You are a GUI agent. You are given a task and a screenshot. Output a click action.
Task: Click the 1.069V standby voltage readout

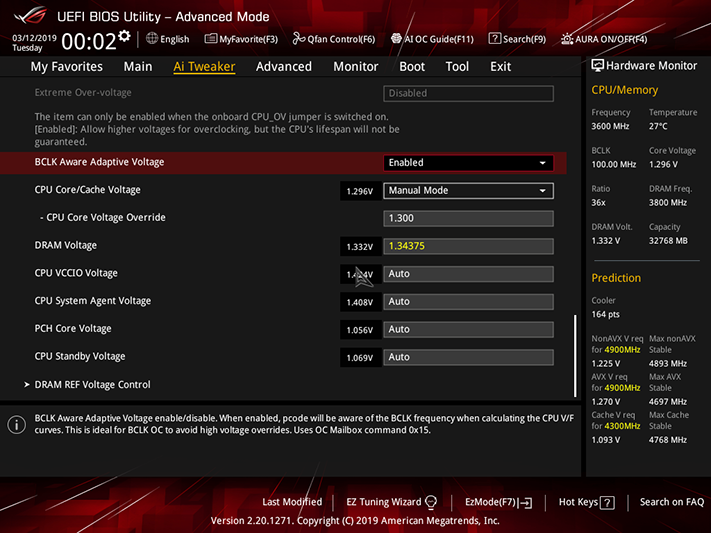click(360, 358)
